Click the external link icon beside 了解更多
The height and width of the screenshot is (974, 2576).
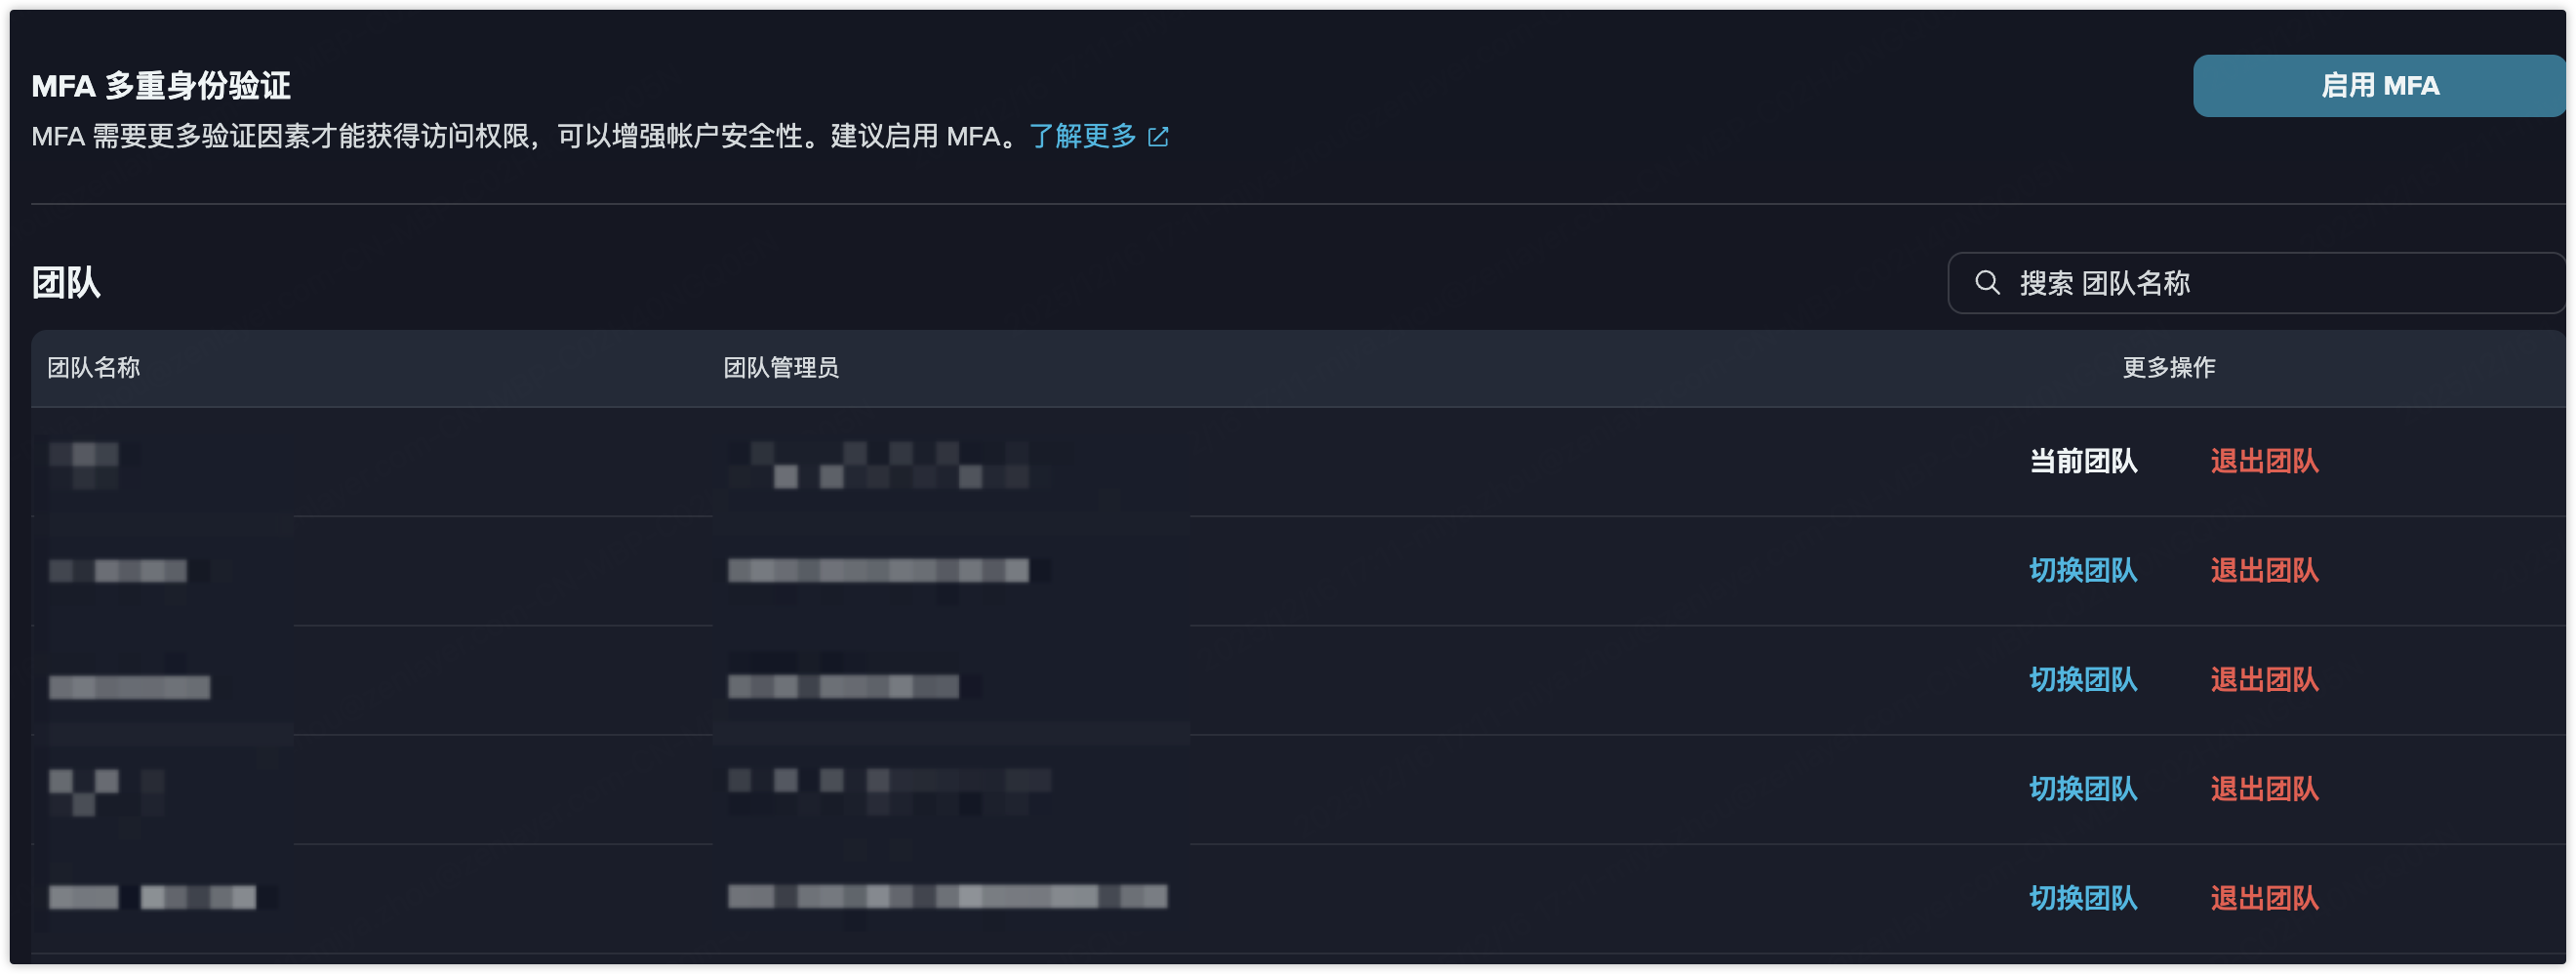pyautogui.click(x=1158, y=137)
